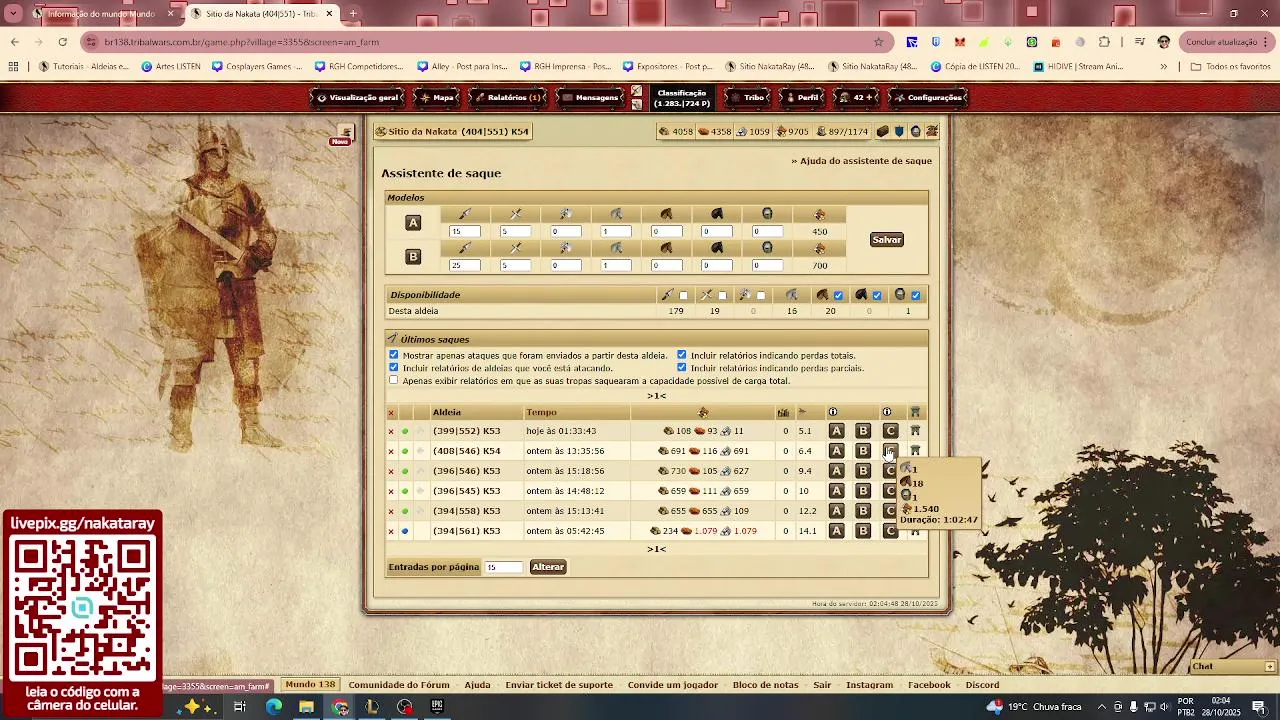Send template A to village (408|546) K54
This screenshot has width=1280, height=720.
[837, 451]
